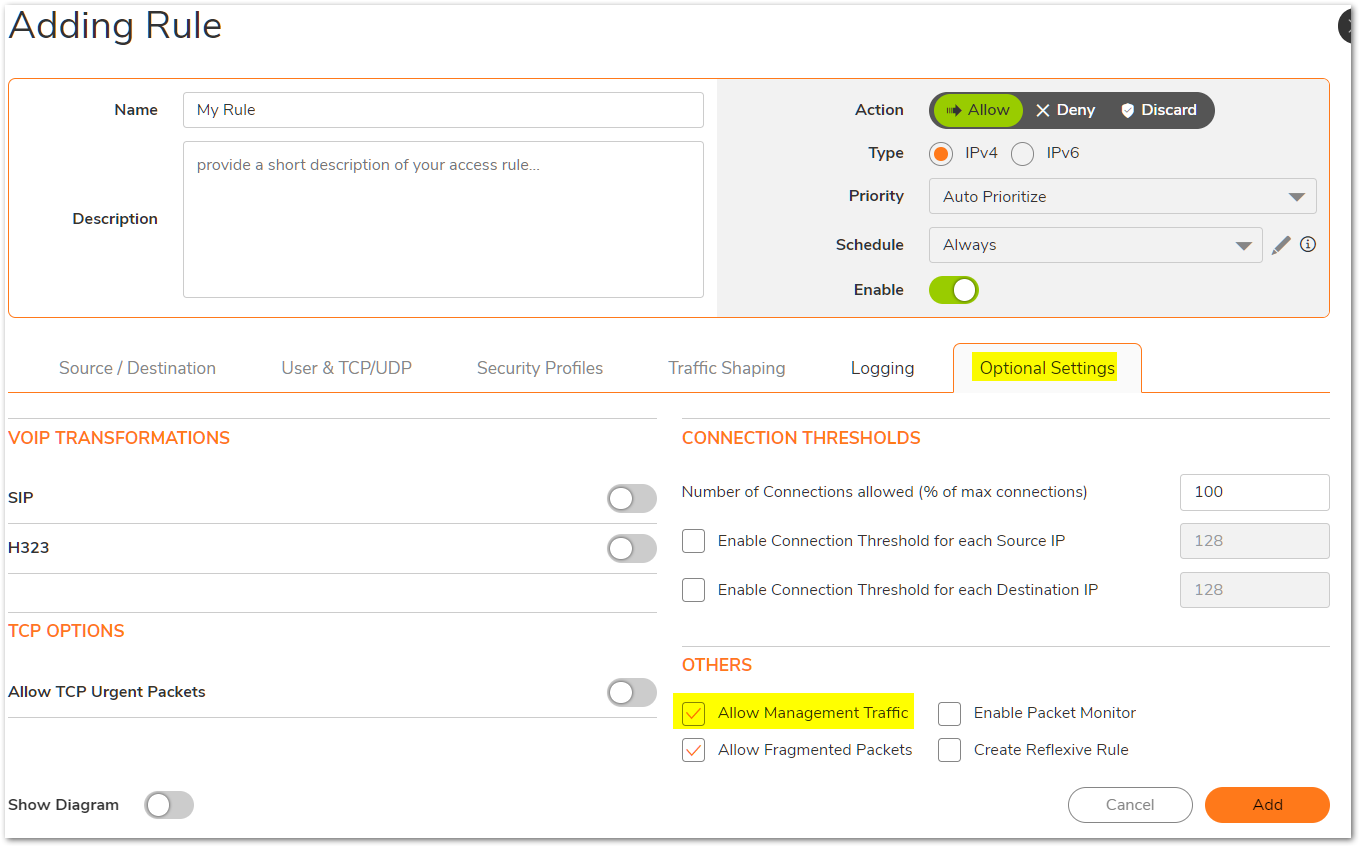Check the Create Reflexive Rule box
1360x847 pixels.
(949, 750)
